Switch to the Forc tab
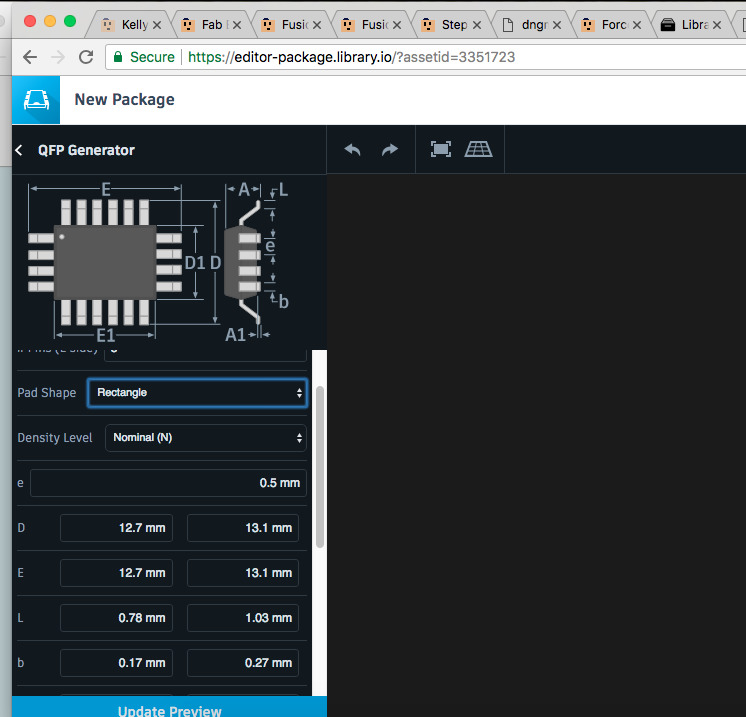The height and width of the screenshot is (717, 746). coord(609,25)
